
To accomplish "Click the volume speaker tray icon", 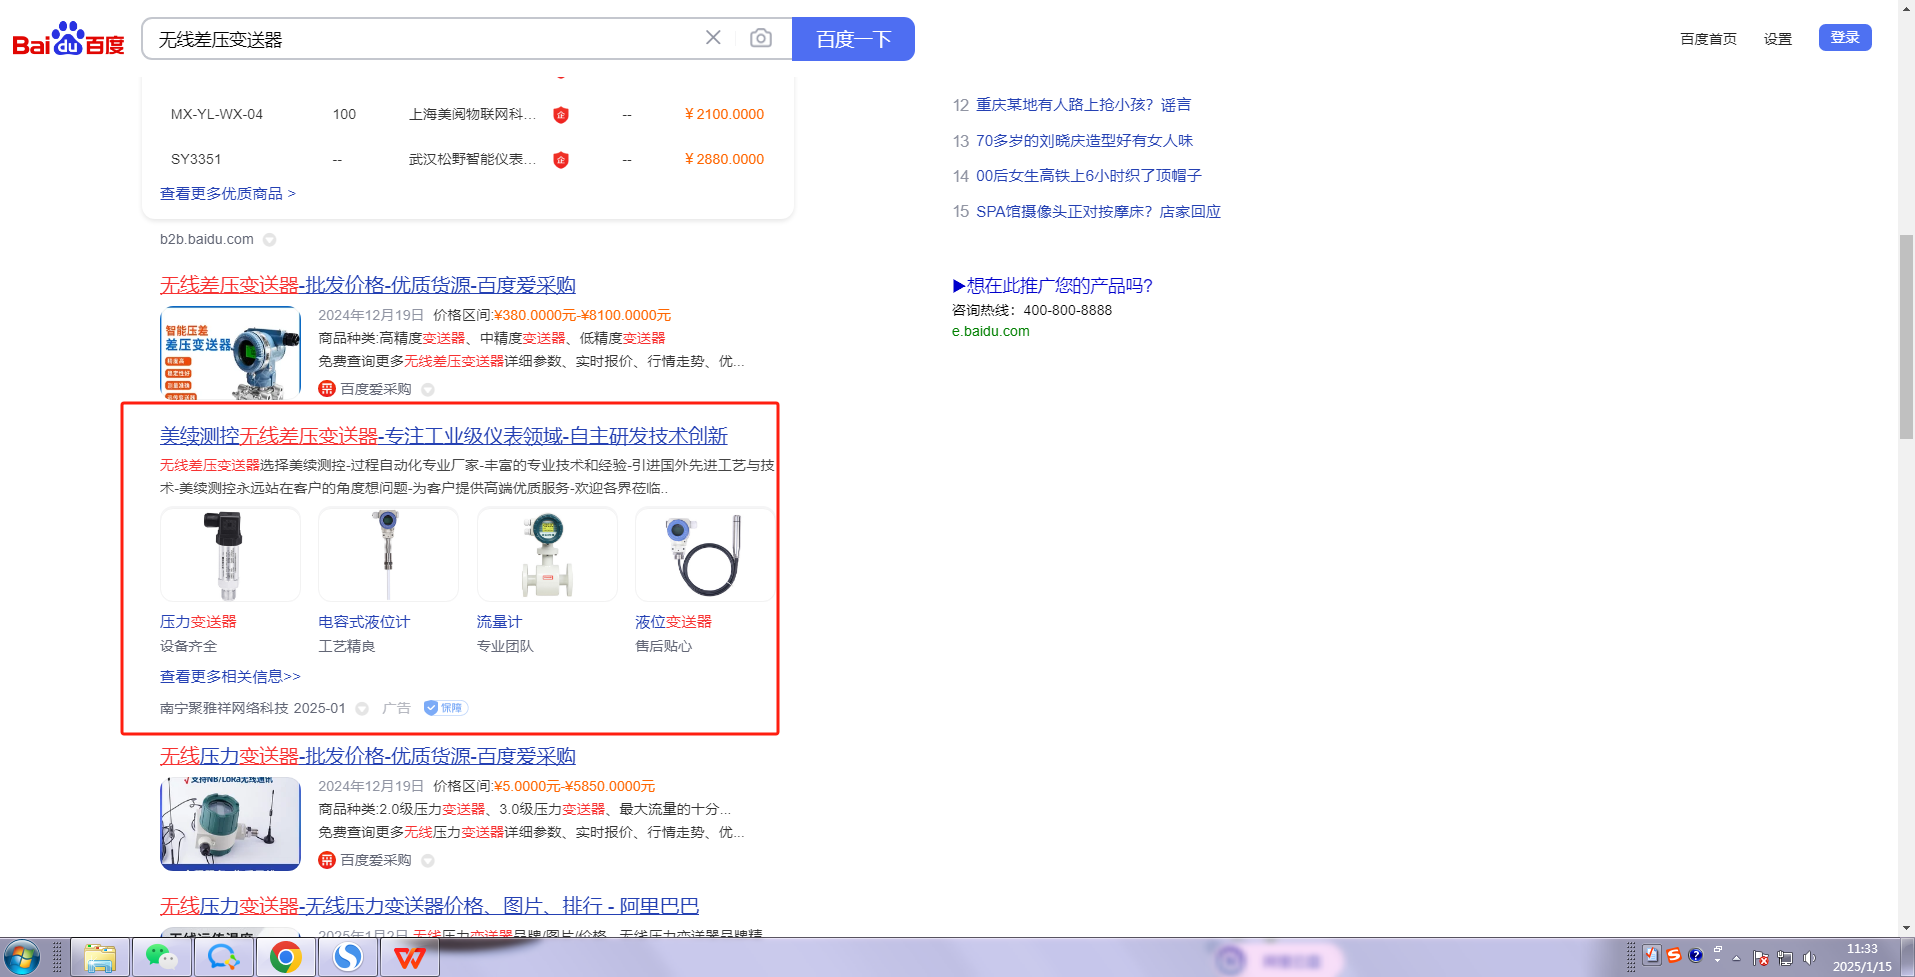I will pos(1808,958).
